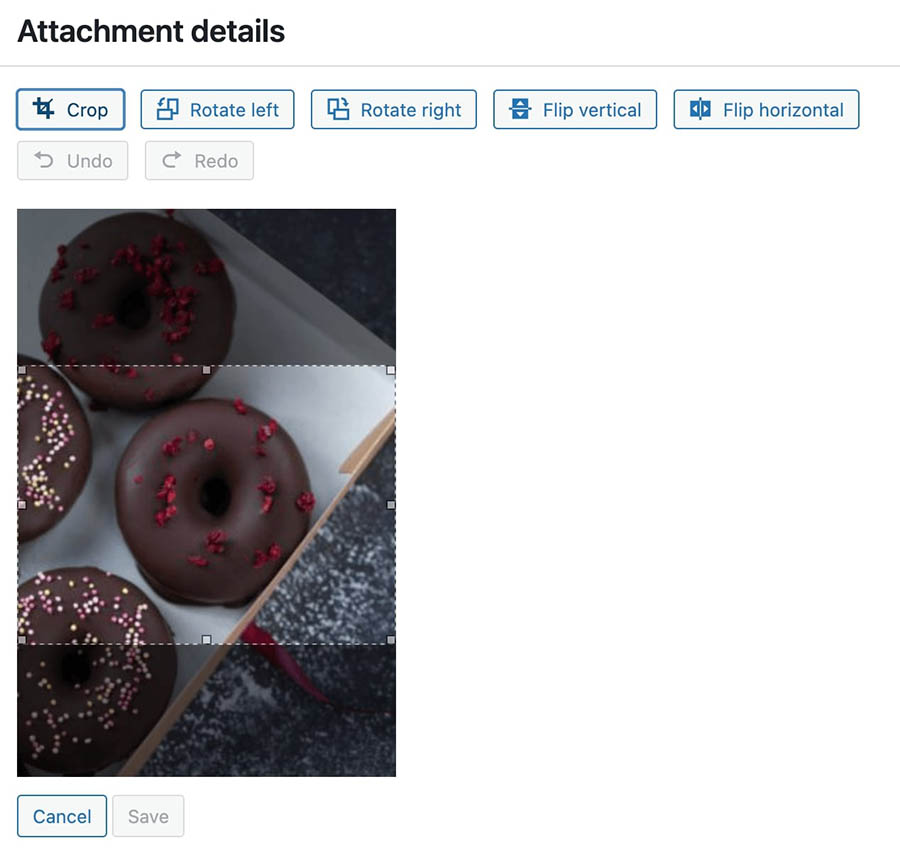Cancel the image editing

tap(62, 816)
